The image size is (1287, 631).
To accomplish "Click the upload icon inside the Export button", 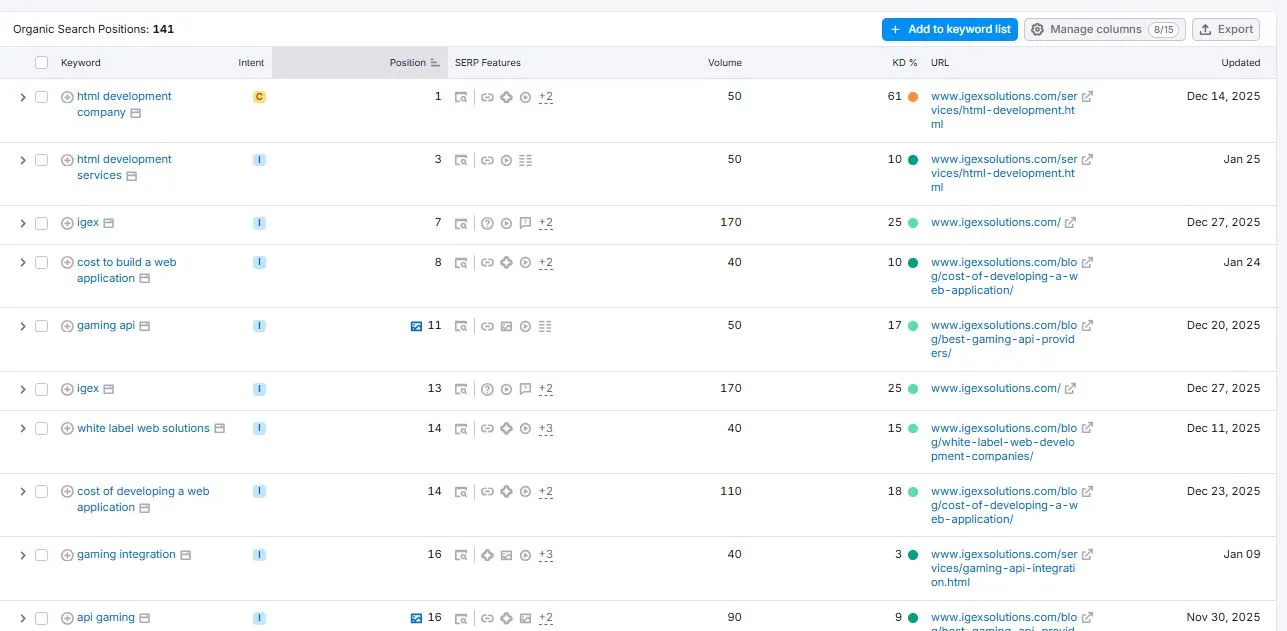I will tap(1205, 29).
